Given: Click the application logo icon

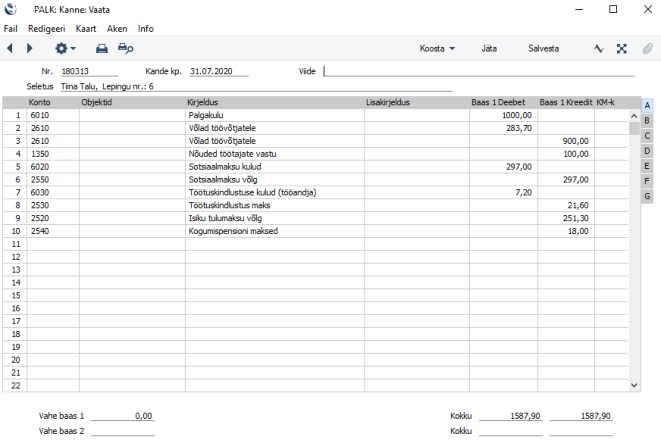Looking at the screenshot, I should pos(11,9).
